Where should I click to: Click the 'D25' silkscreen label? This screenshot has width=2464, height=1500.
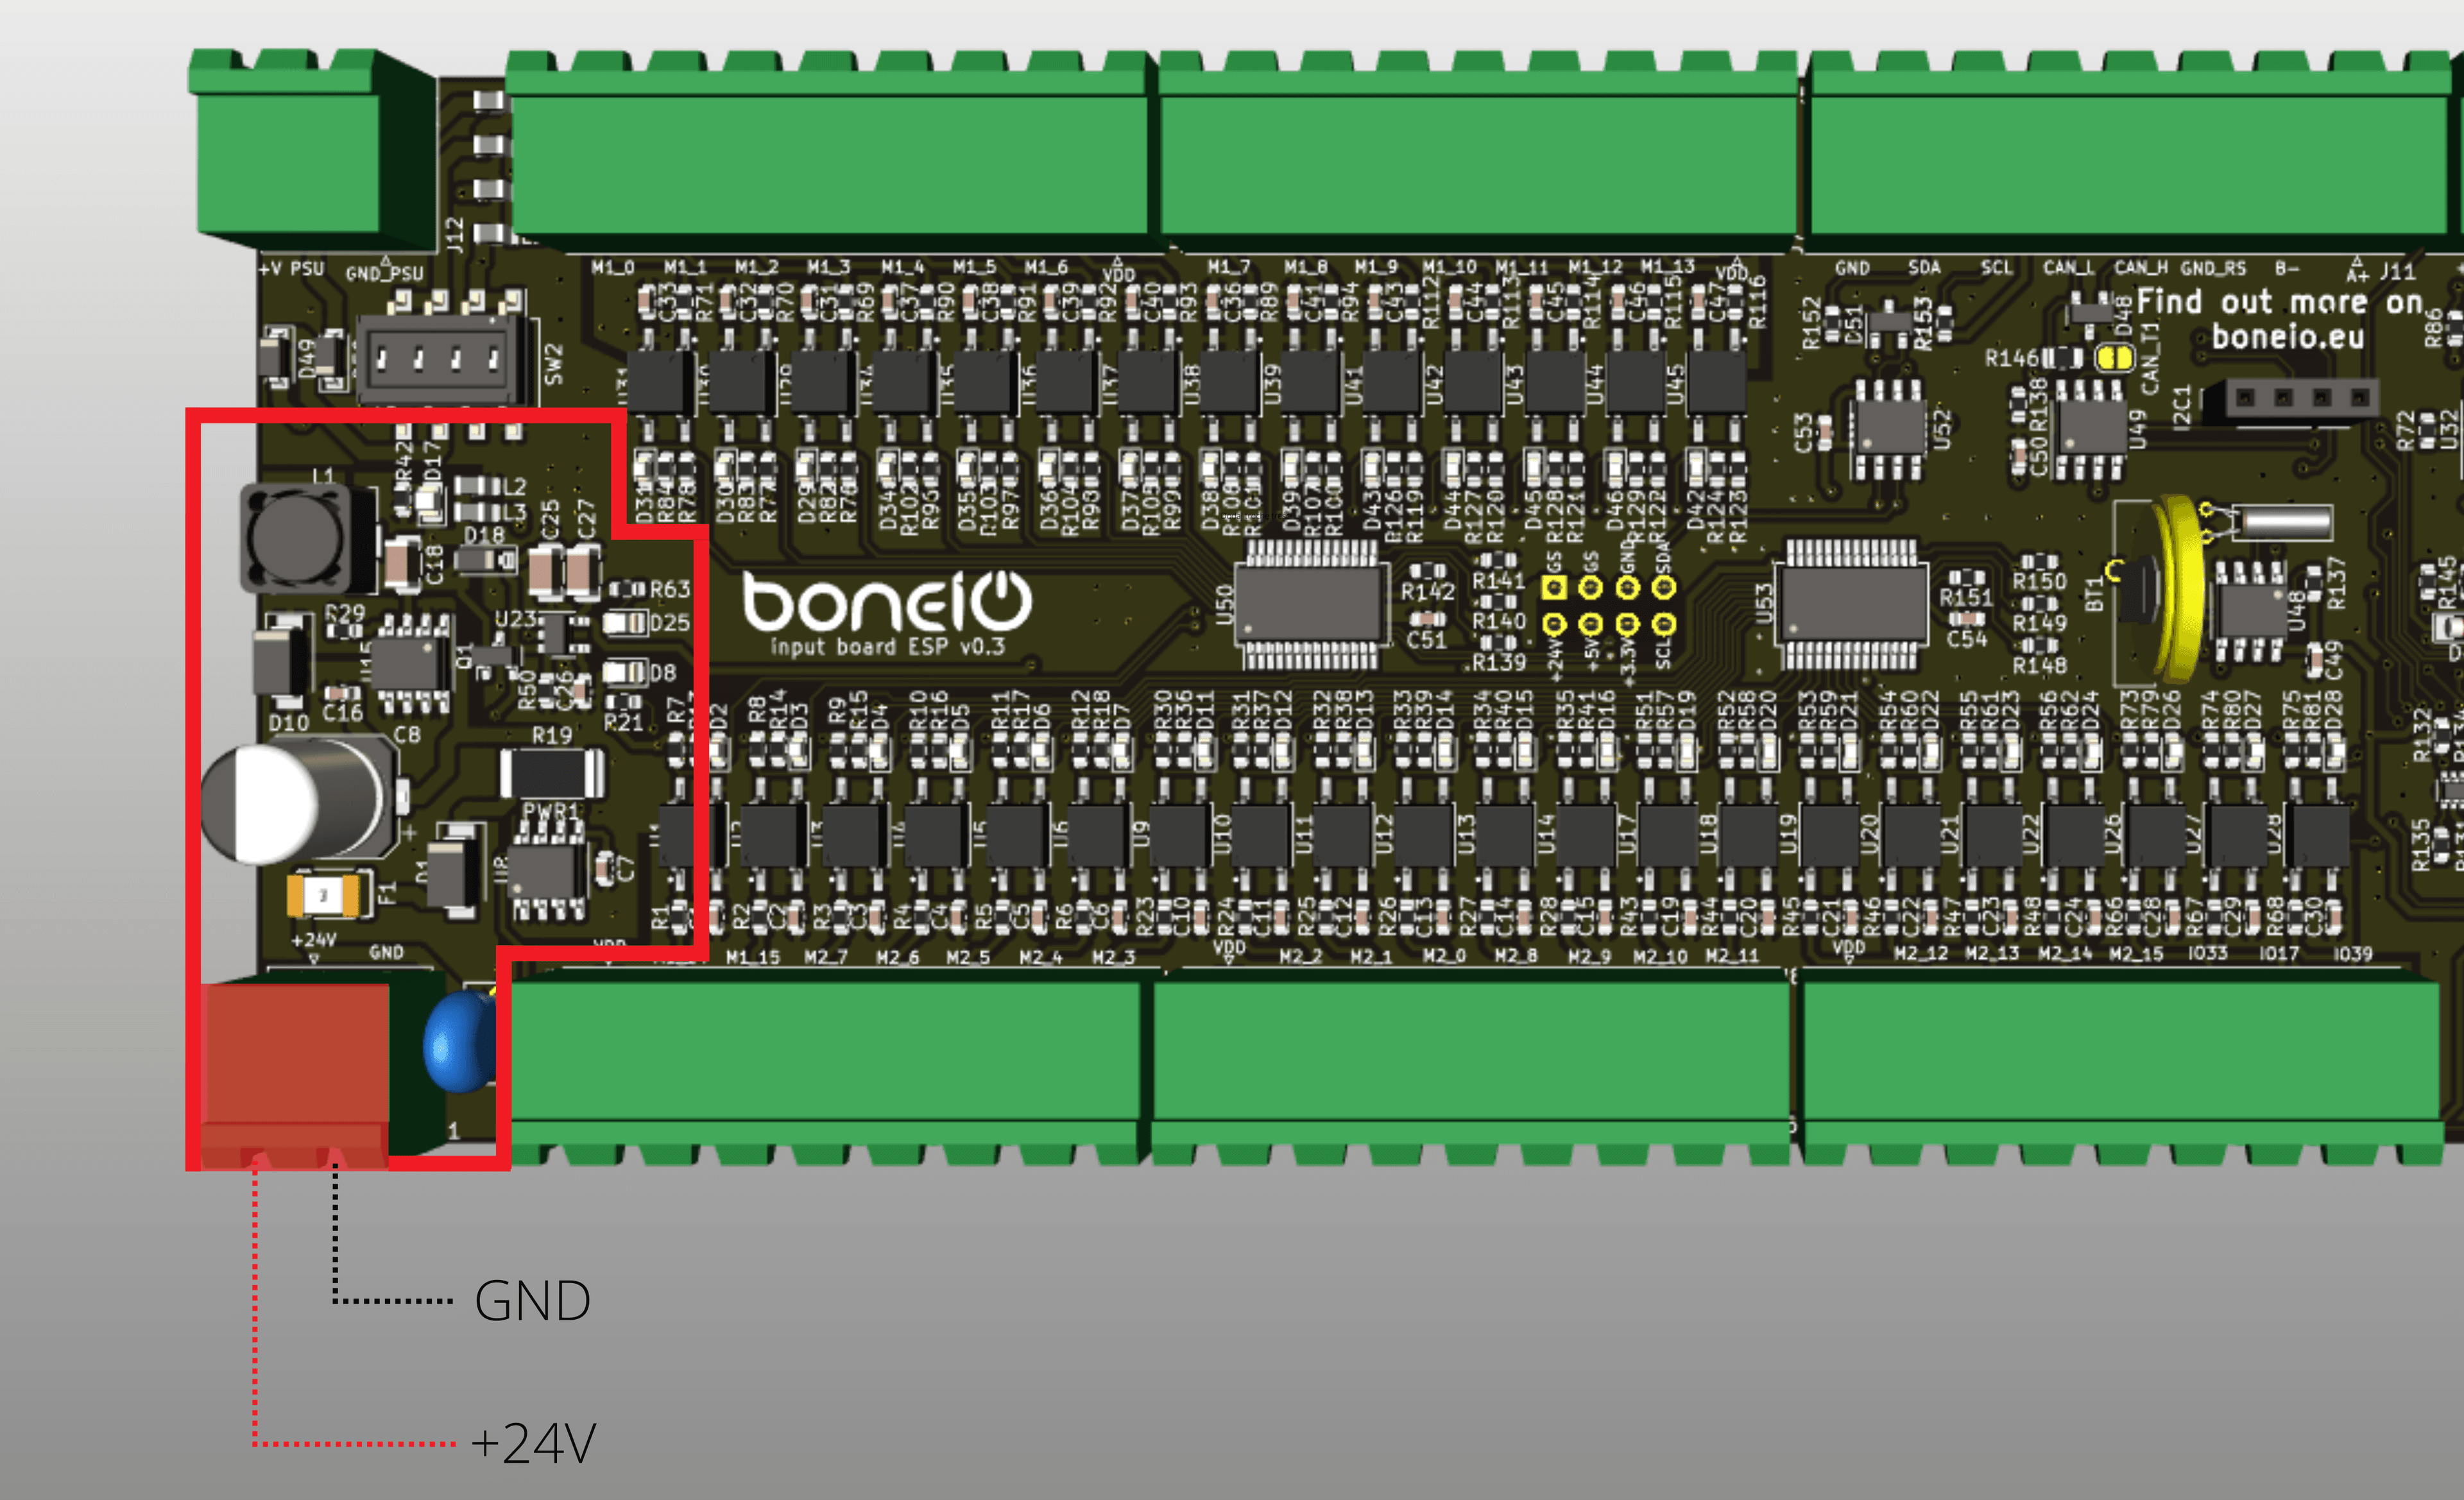click(669, 623)
